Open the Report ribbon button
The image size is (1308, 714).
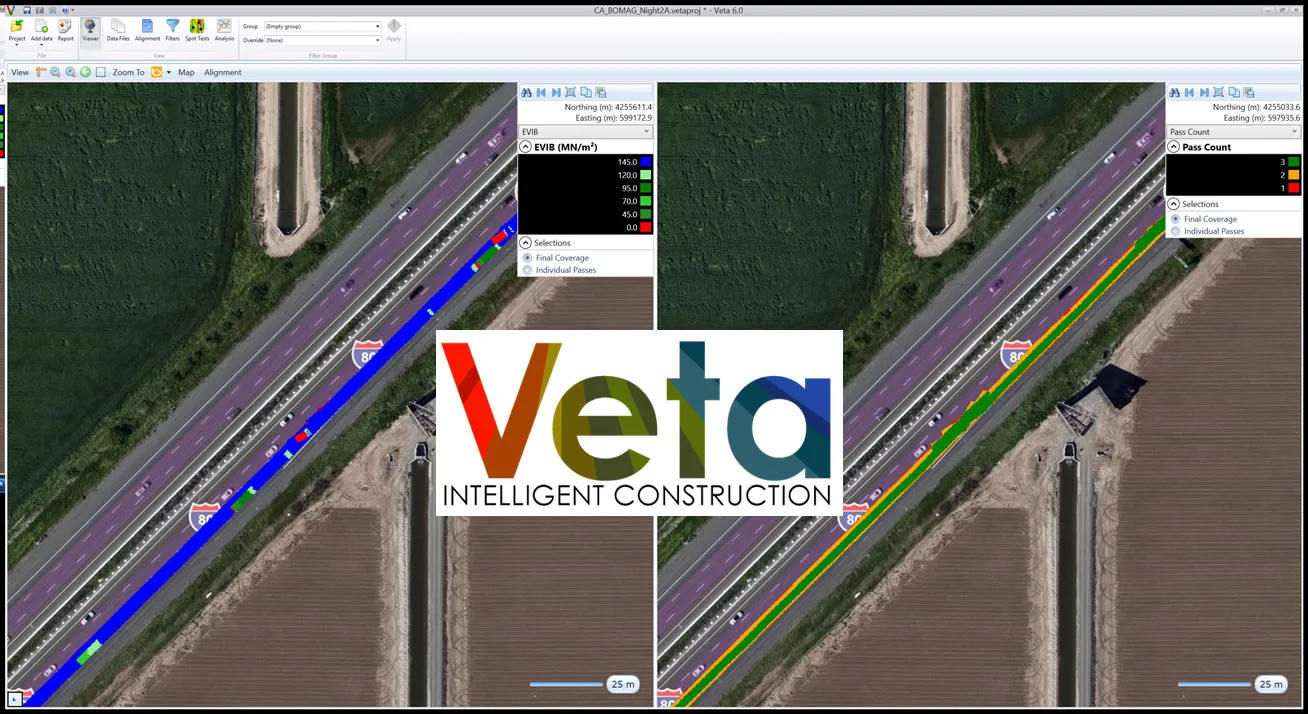[65, 30]
